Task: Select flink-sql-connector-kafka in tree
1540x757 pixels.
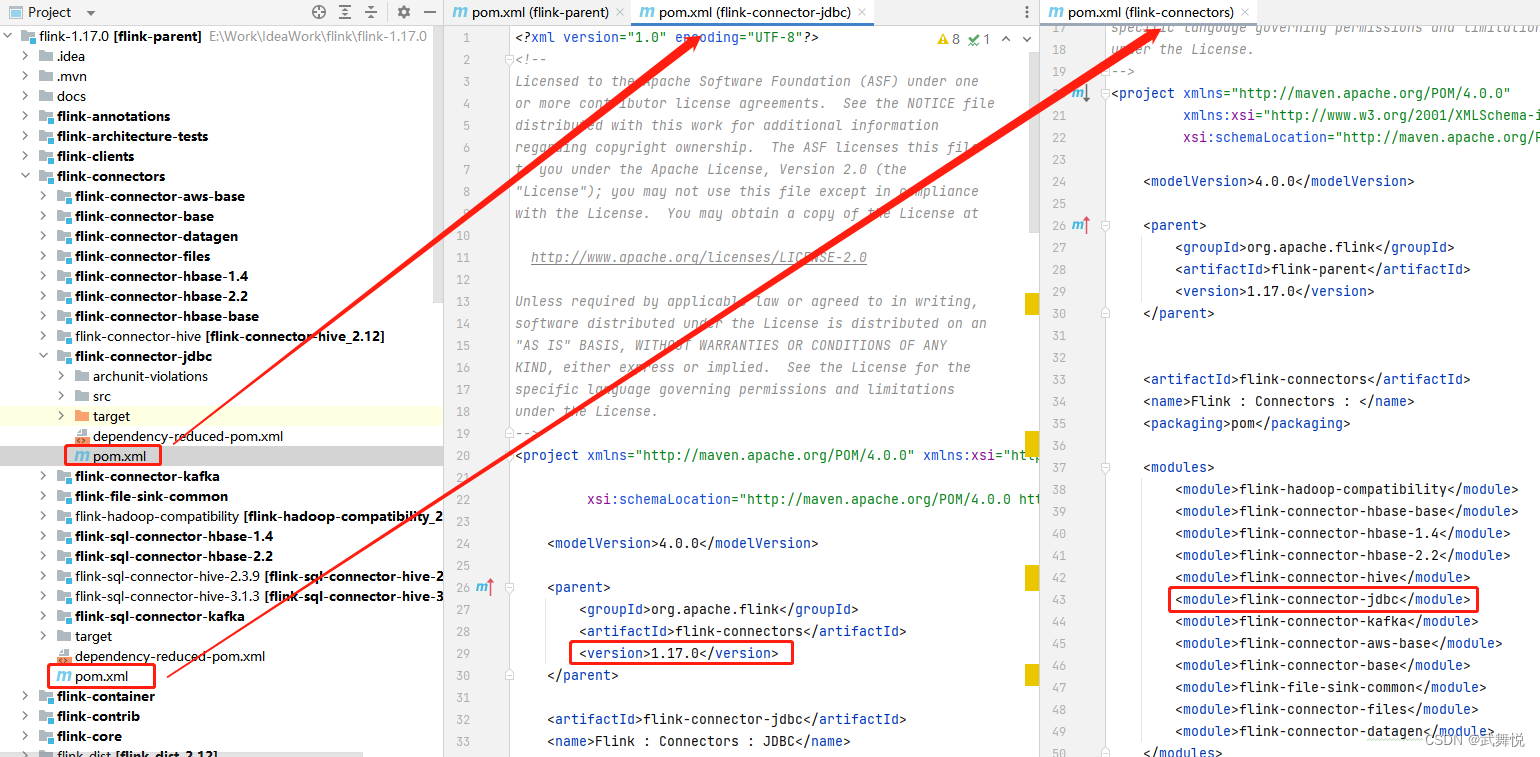Action: [x=160, y=616]
